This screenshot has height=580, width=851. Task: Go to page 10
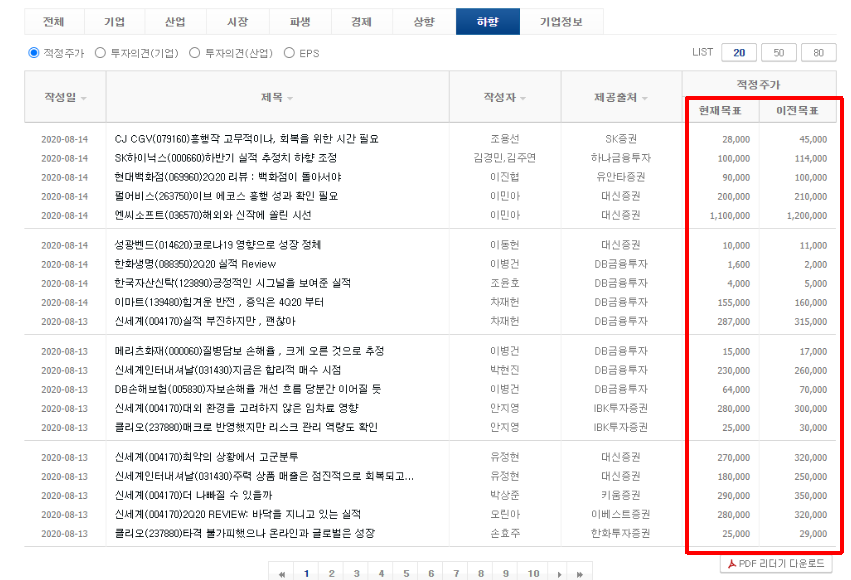click(534, 573)
